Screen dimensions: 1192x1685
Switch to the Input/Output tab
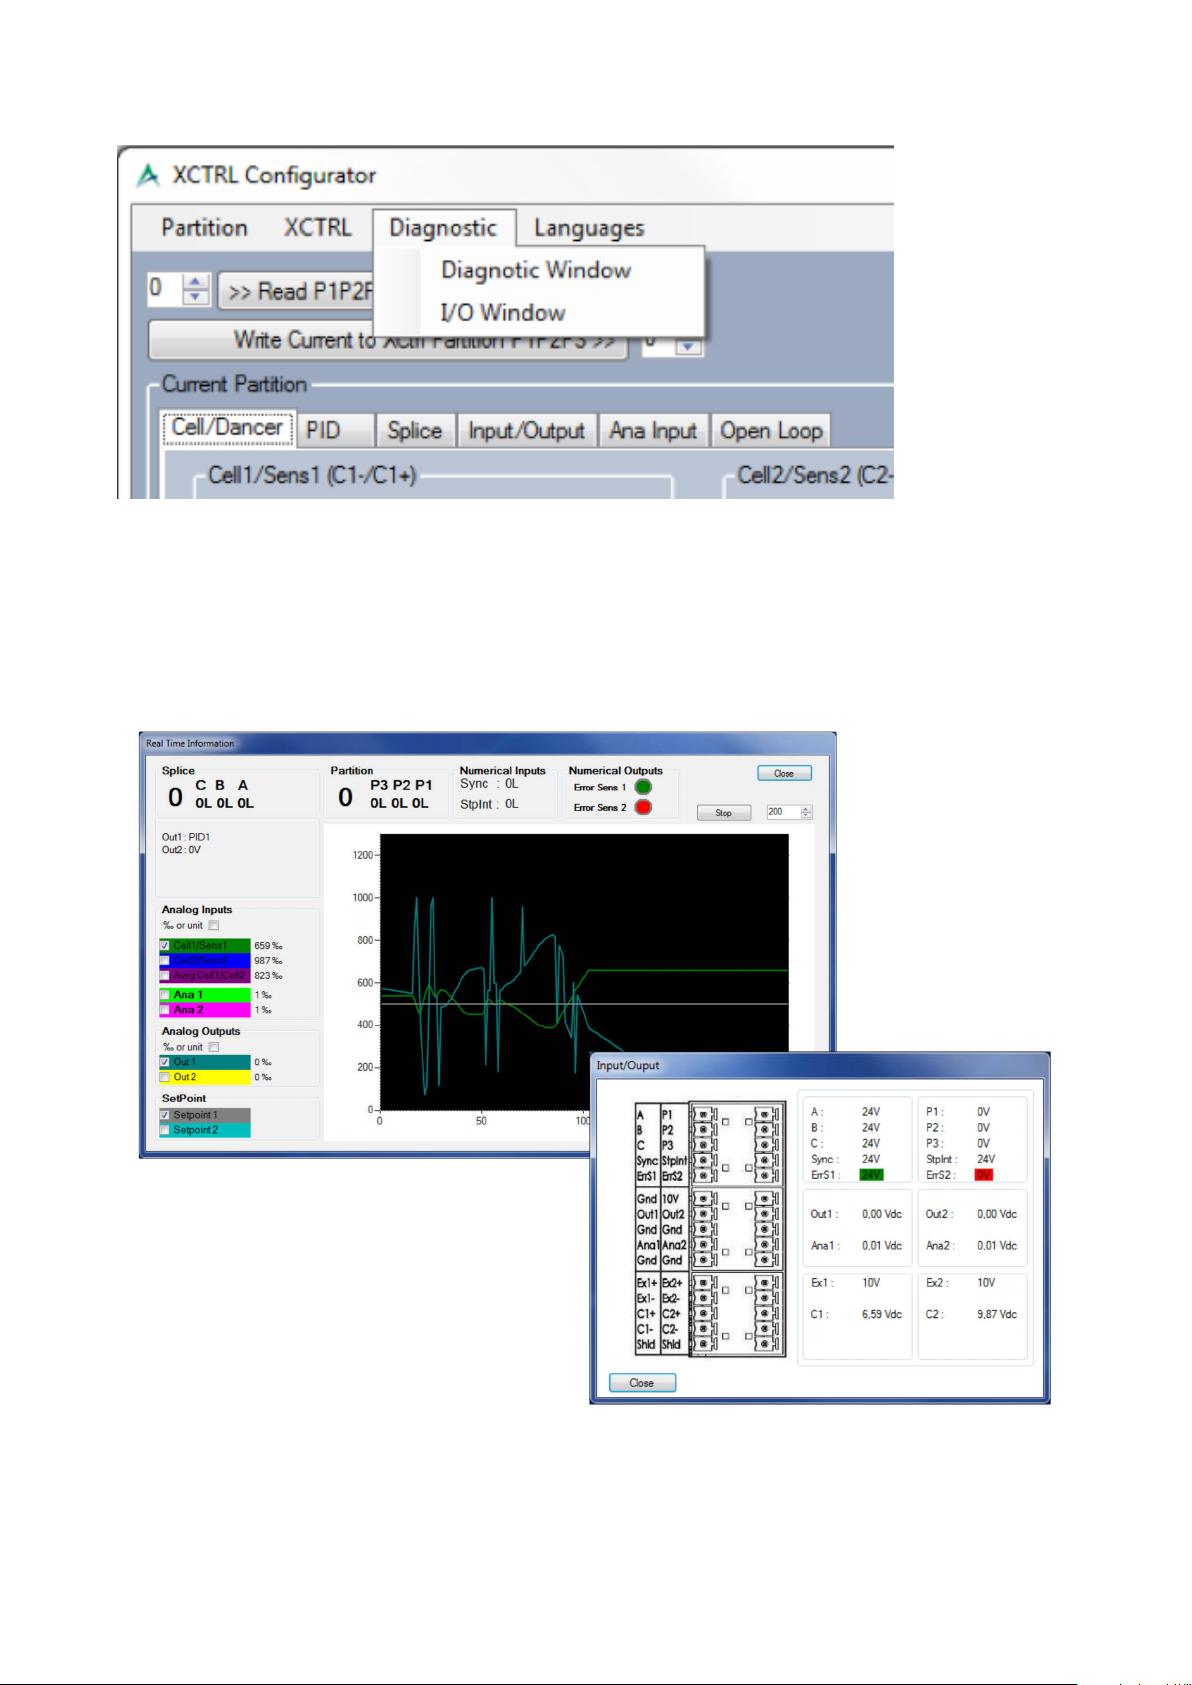point(526,431)
